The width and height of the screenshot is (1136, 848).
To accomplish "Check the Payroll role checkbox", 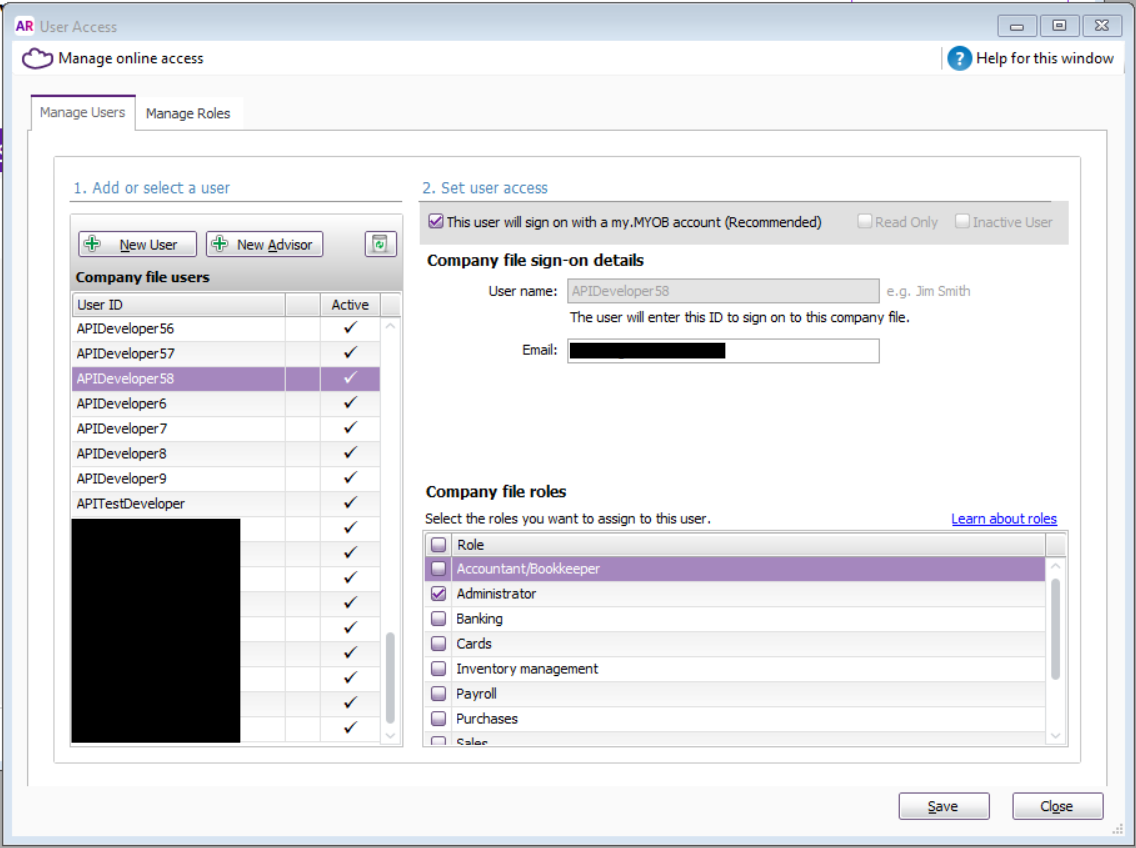I will 438,694.
